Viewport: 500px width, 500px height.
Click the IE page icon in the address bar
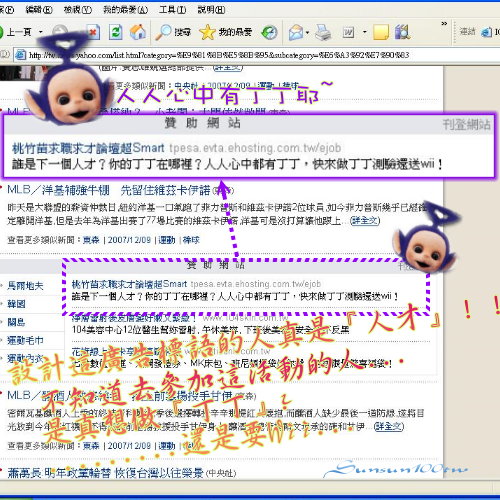[x=20, y=55]
